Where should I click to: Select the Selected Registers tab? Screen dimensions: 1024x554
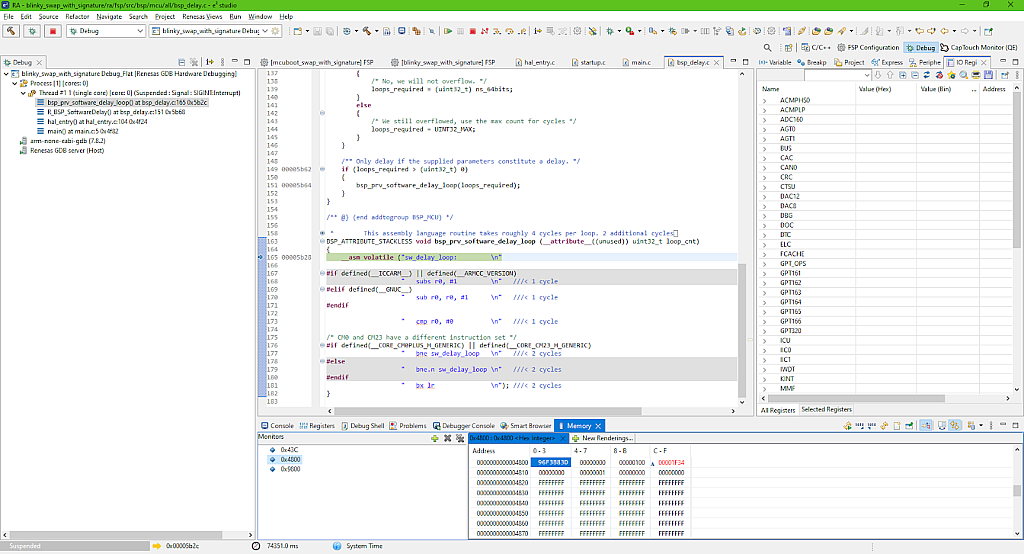(x=826, y=410)
